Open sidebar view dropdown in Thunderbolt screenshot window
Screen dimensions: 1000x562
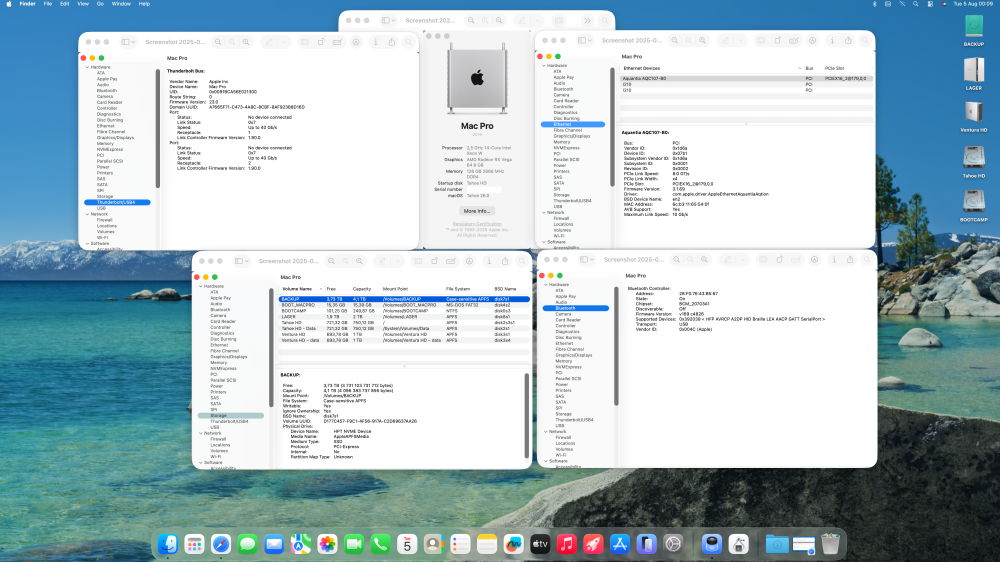(x=128, y=42)
